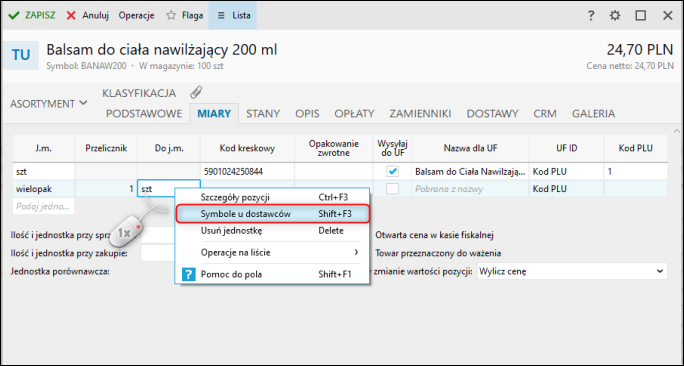Open settings via the gear icon
Image resolution: width=684 pixels, height=366 pixels.
[615, 16]
